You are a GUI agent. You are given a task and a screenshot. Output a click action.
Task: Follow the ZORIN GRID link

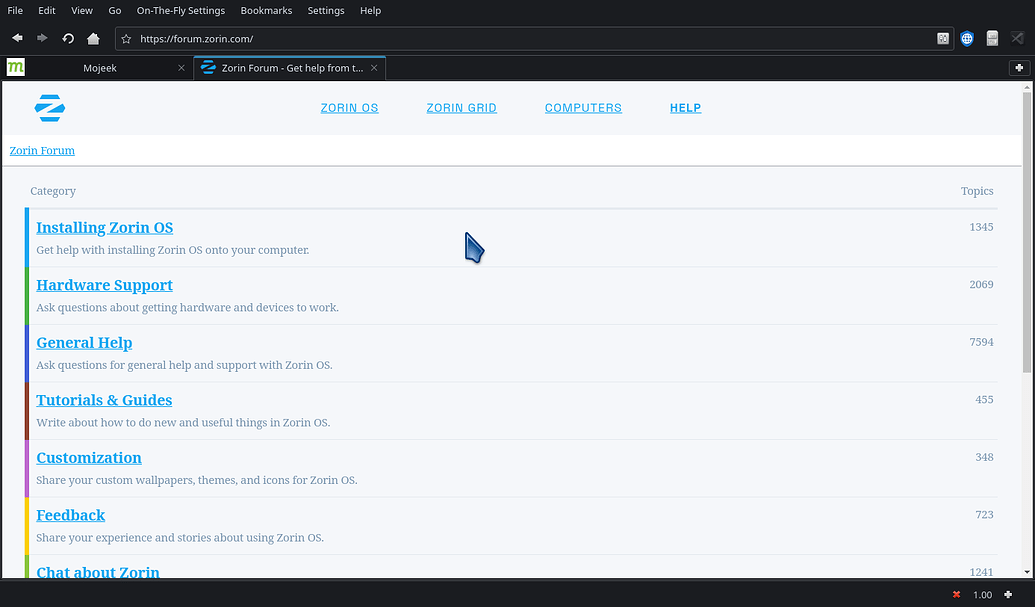click(x=461, y=107)
